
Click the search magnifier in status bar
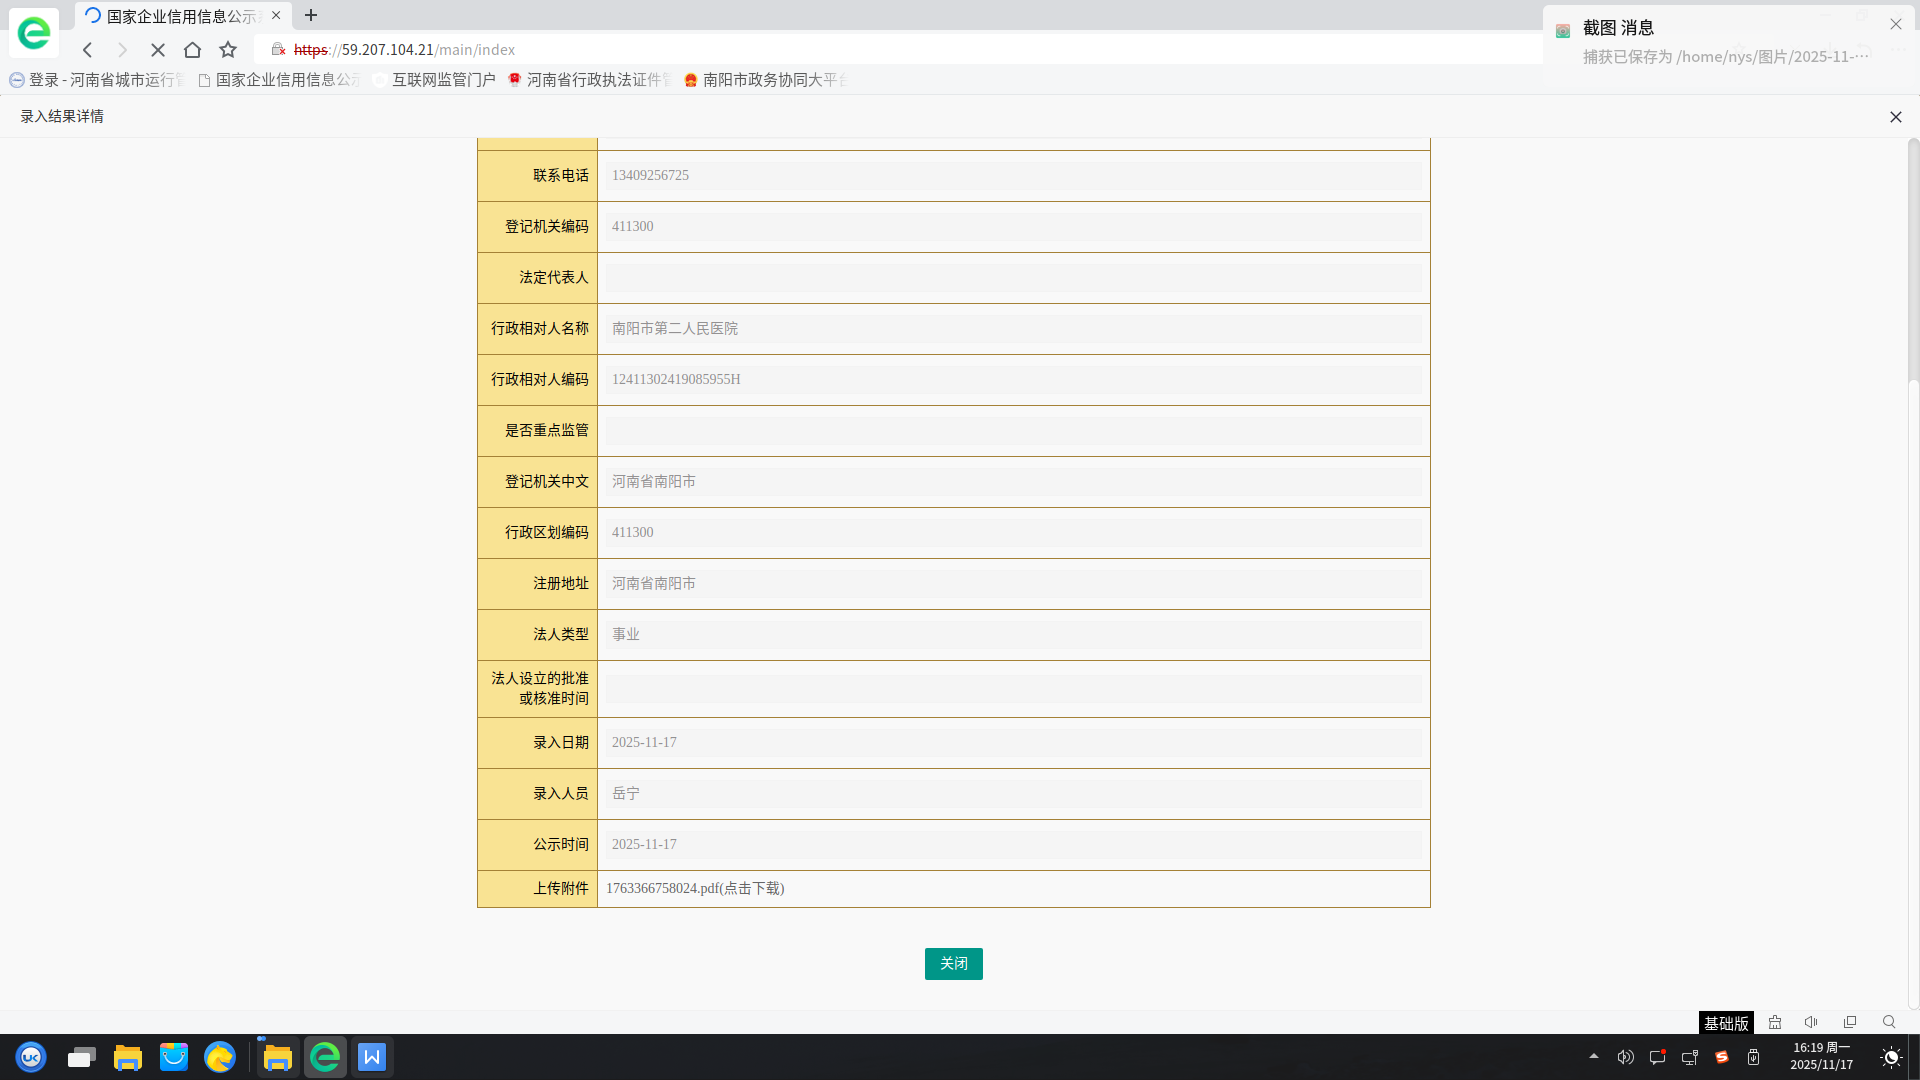[1889, 1022]
